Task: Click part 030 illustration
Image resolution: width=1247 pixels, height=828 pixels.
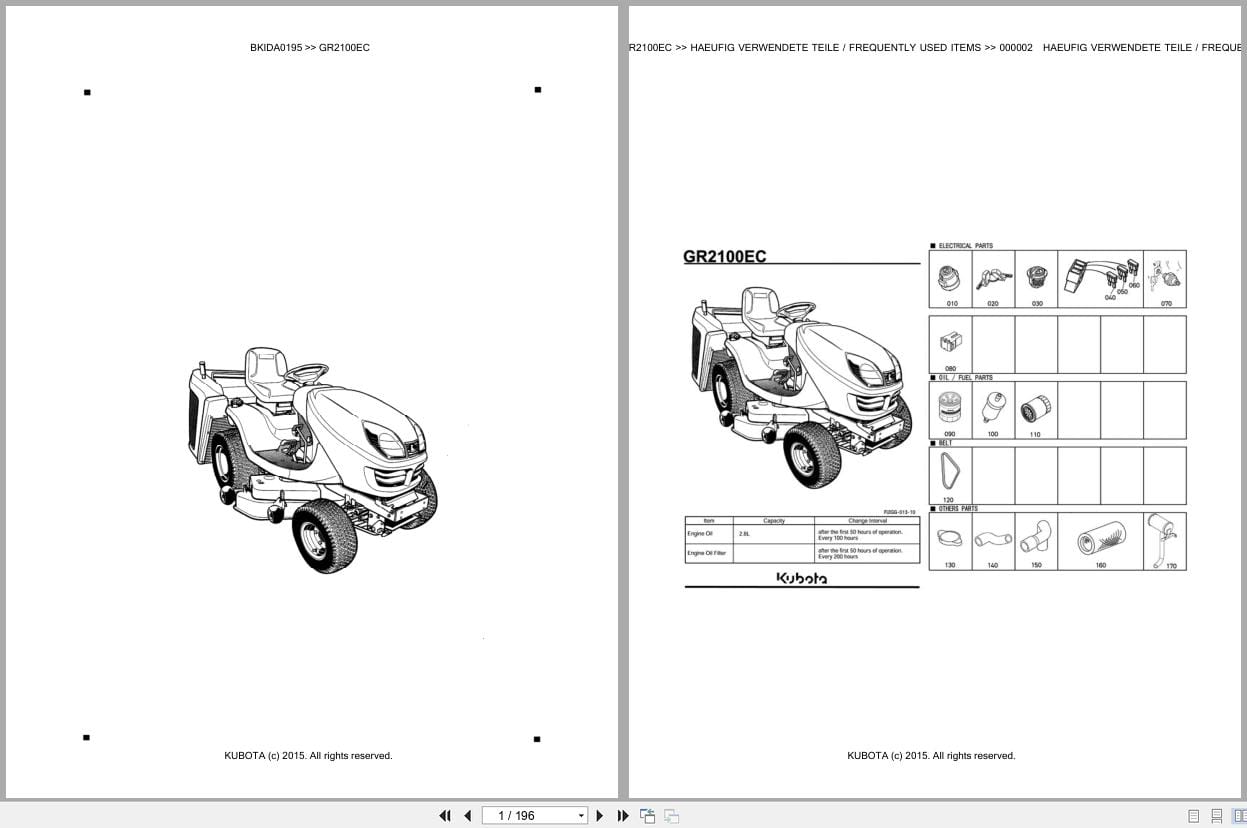Action: 1036,279
